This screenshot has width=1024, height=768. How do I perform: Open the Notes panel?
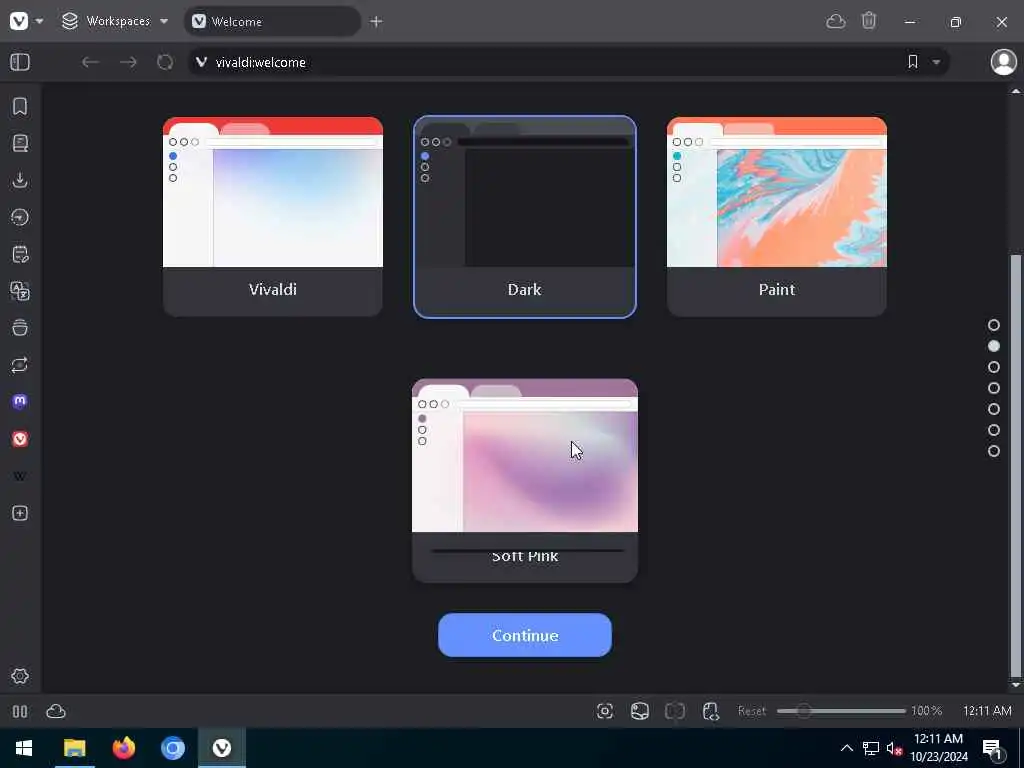pos(20,254)
